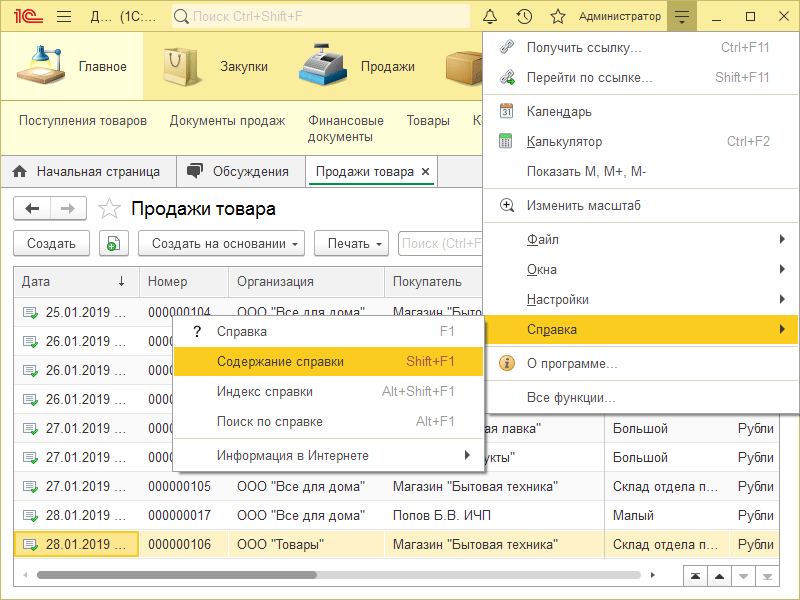This screenshot has width=800, height=600.
Task: Open Справка F1 in submenu
Action: [328, 332]
